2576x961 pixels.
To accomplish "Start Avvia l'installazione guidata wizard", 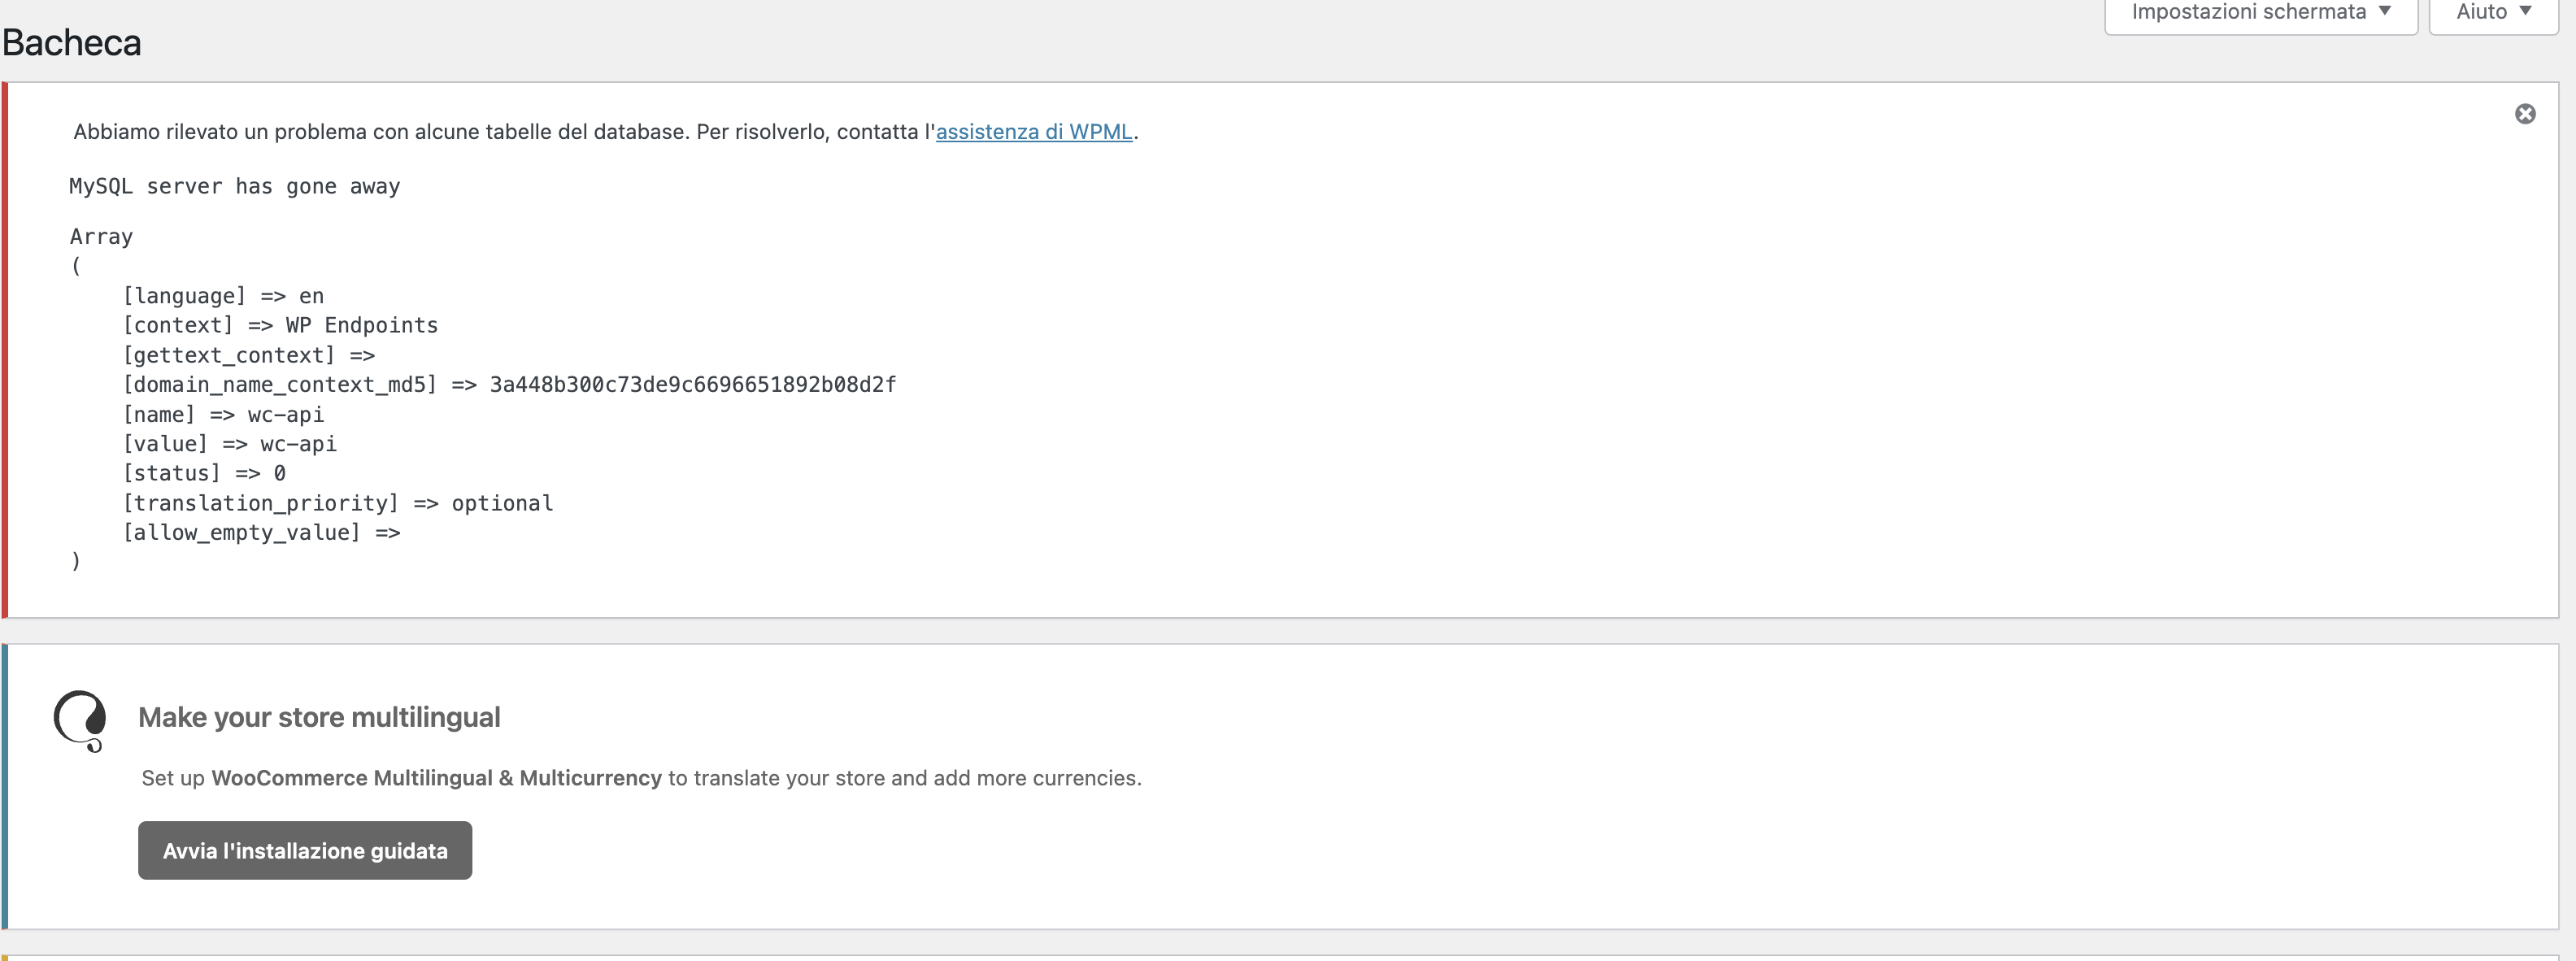I will [305, 850].
